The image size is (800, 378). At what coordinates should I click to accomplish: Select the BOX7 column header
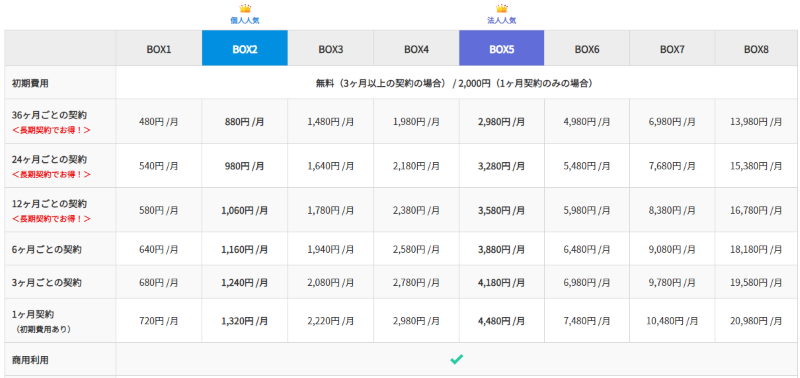click(x=672, y=48)
